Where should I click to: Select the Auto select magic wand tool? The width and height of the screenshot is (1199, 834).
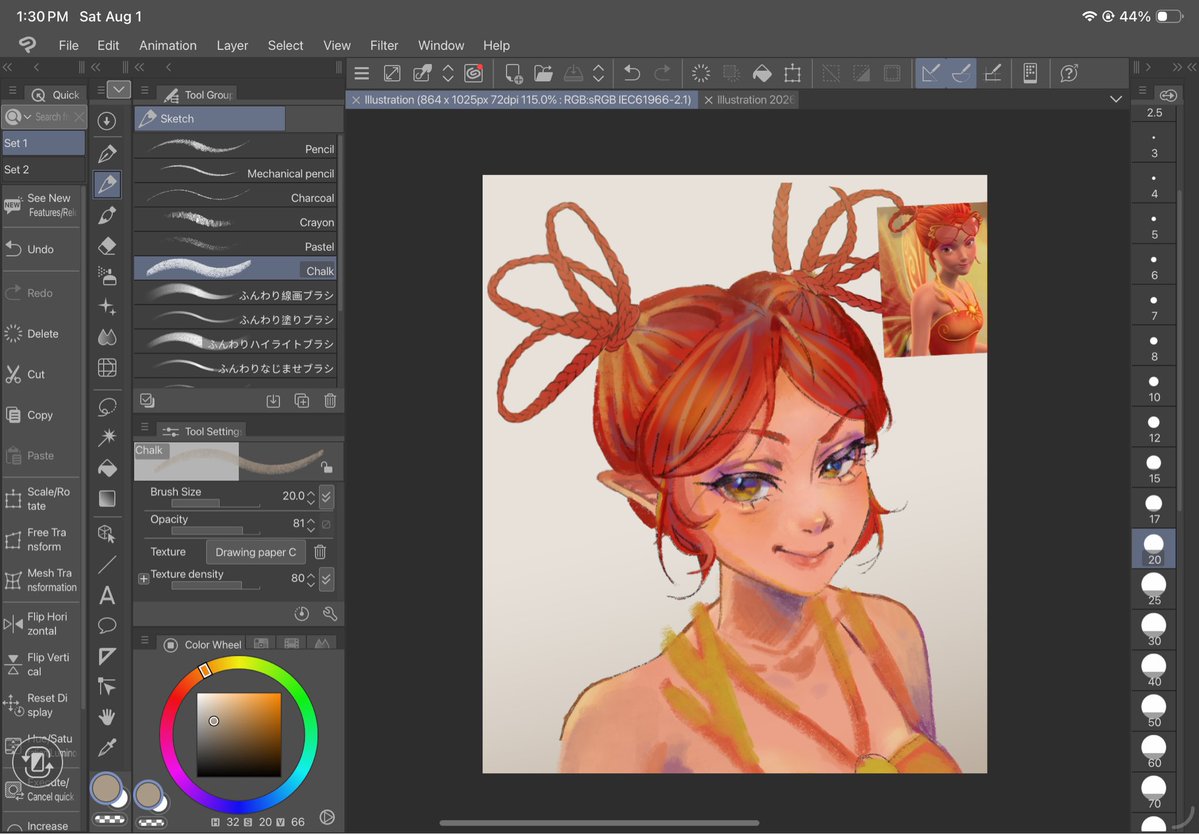click(x=107, y=436)
